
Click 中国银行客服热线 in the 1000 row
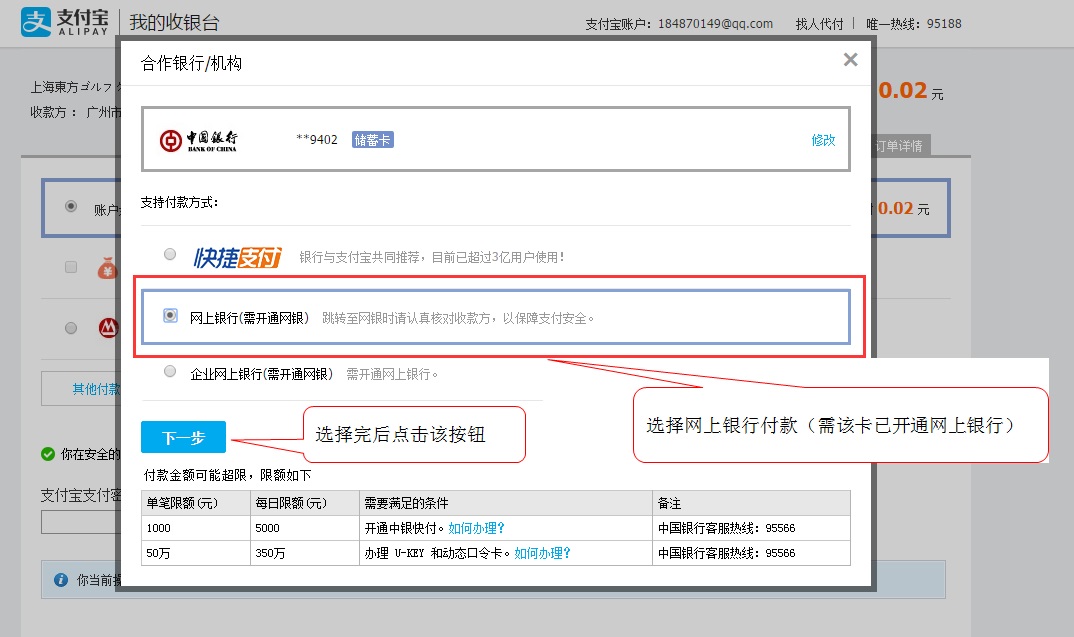[727, 528]
